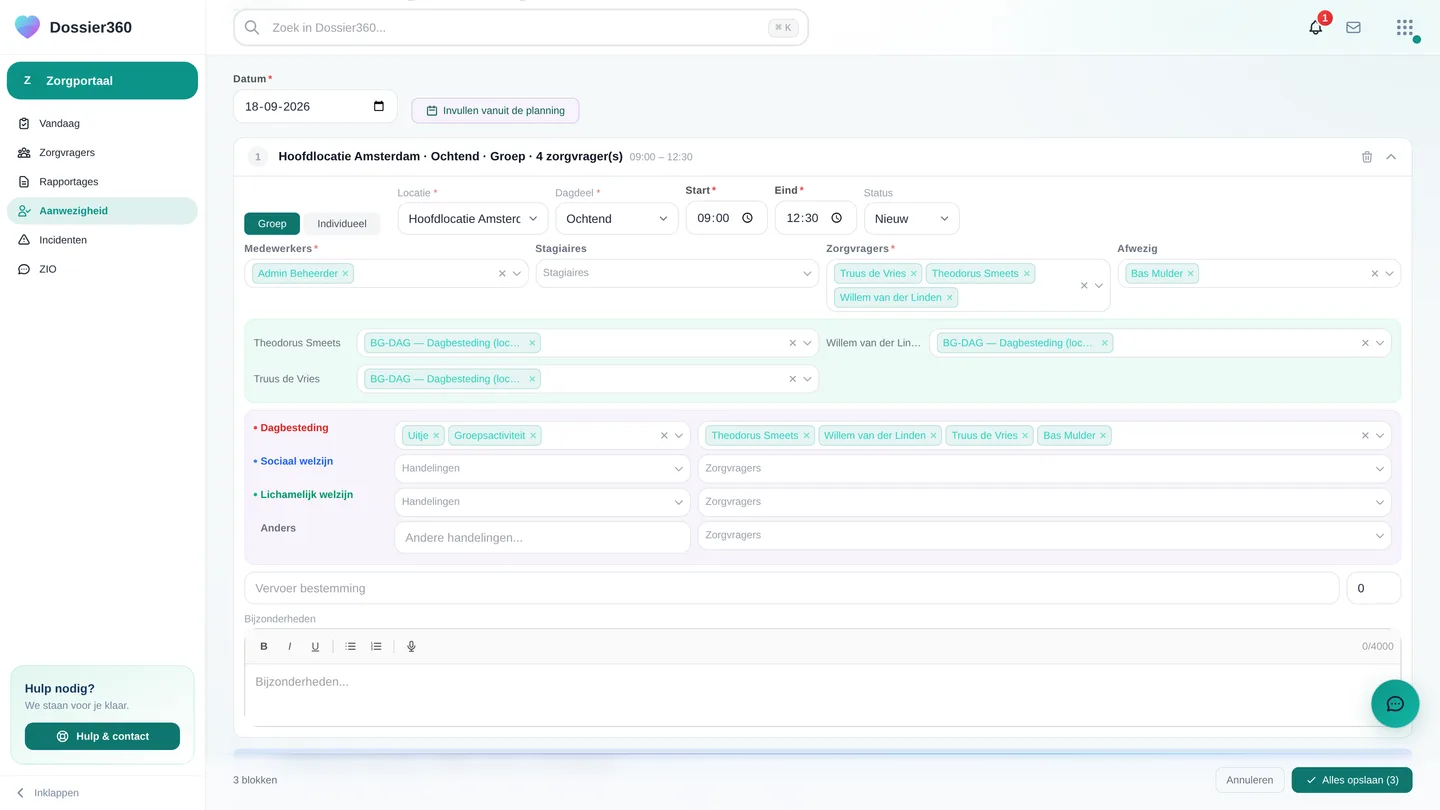Click Invullen vanuit de planning button
Image resolution: width=1440 pixels, height=810 pixels.
[x=495, y=110]
